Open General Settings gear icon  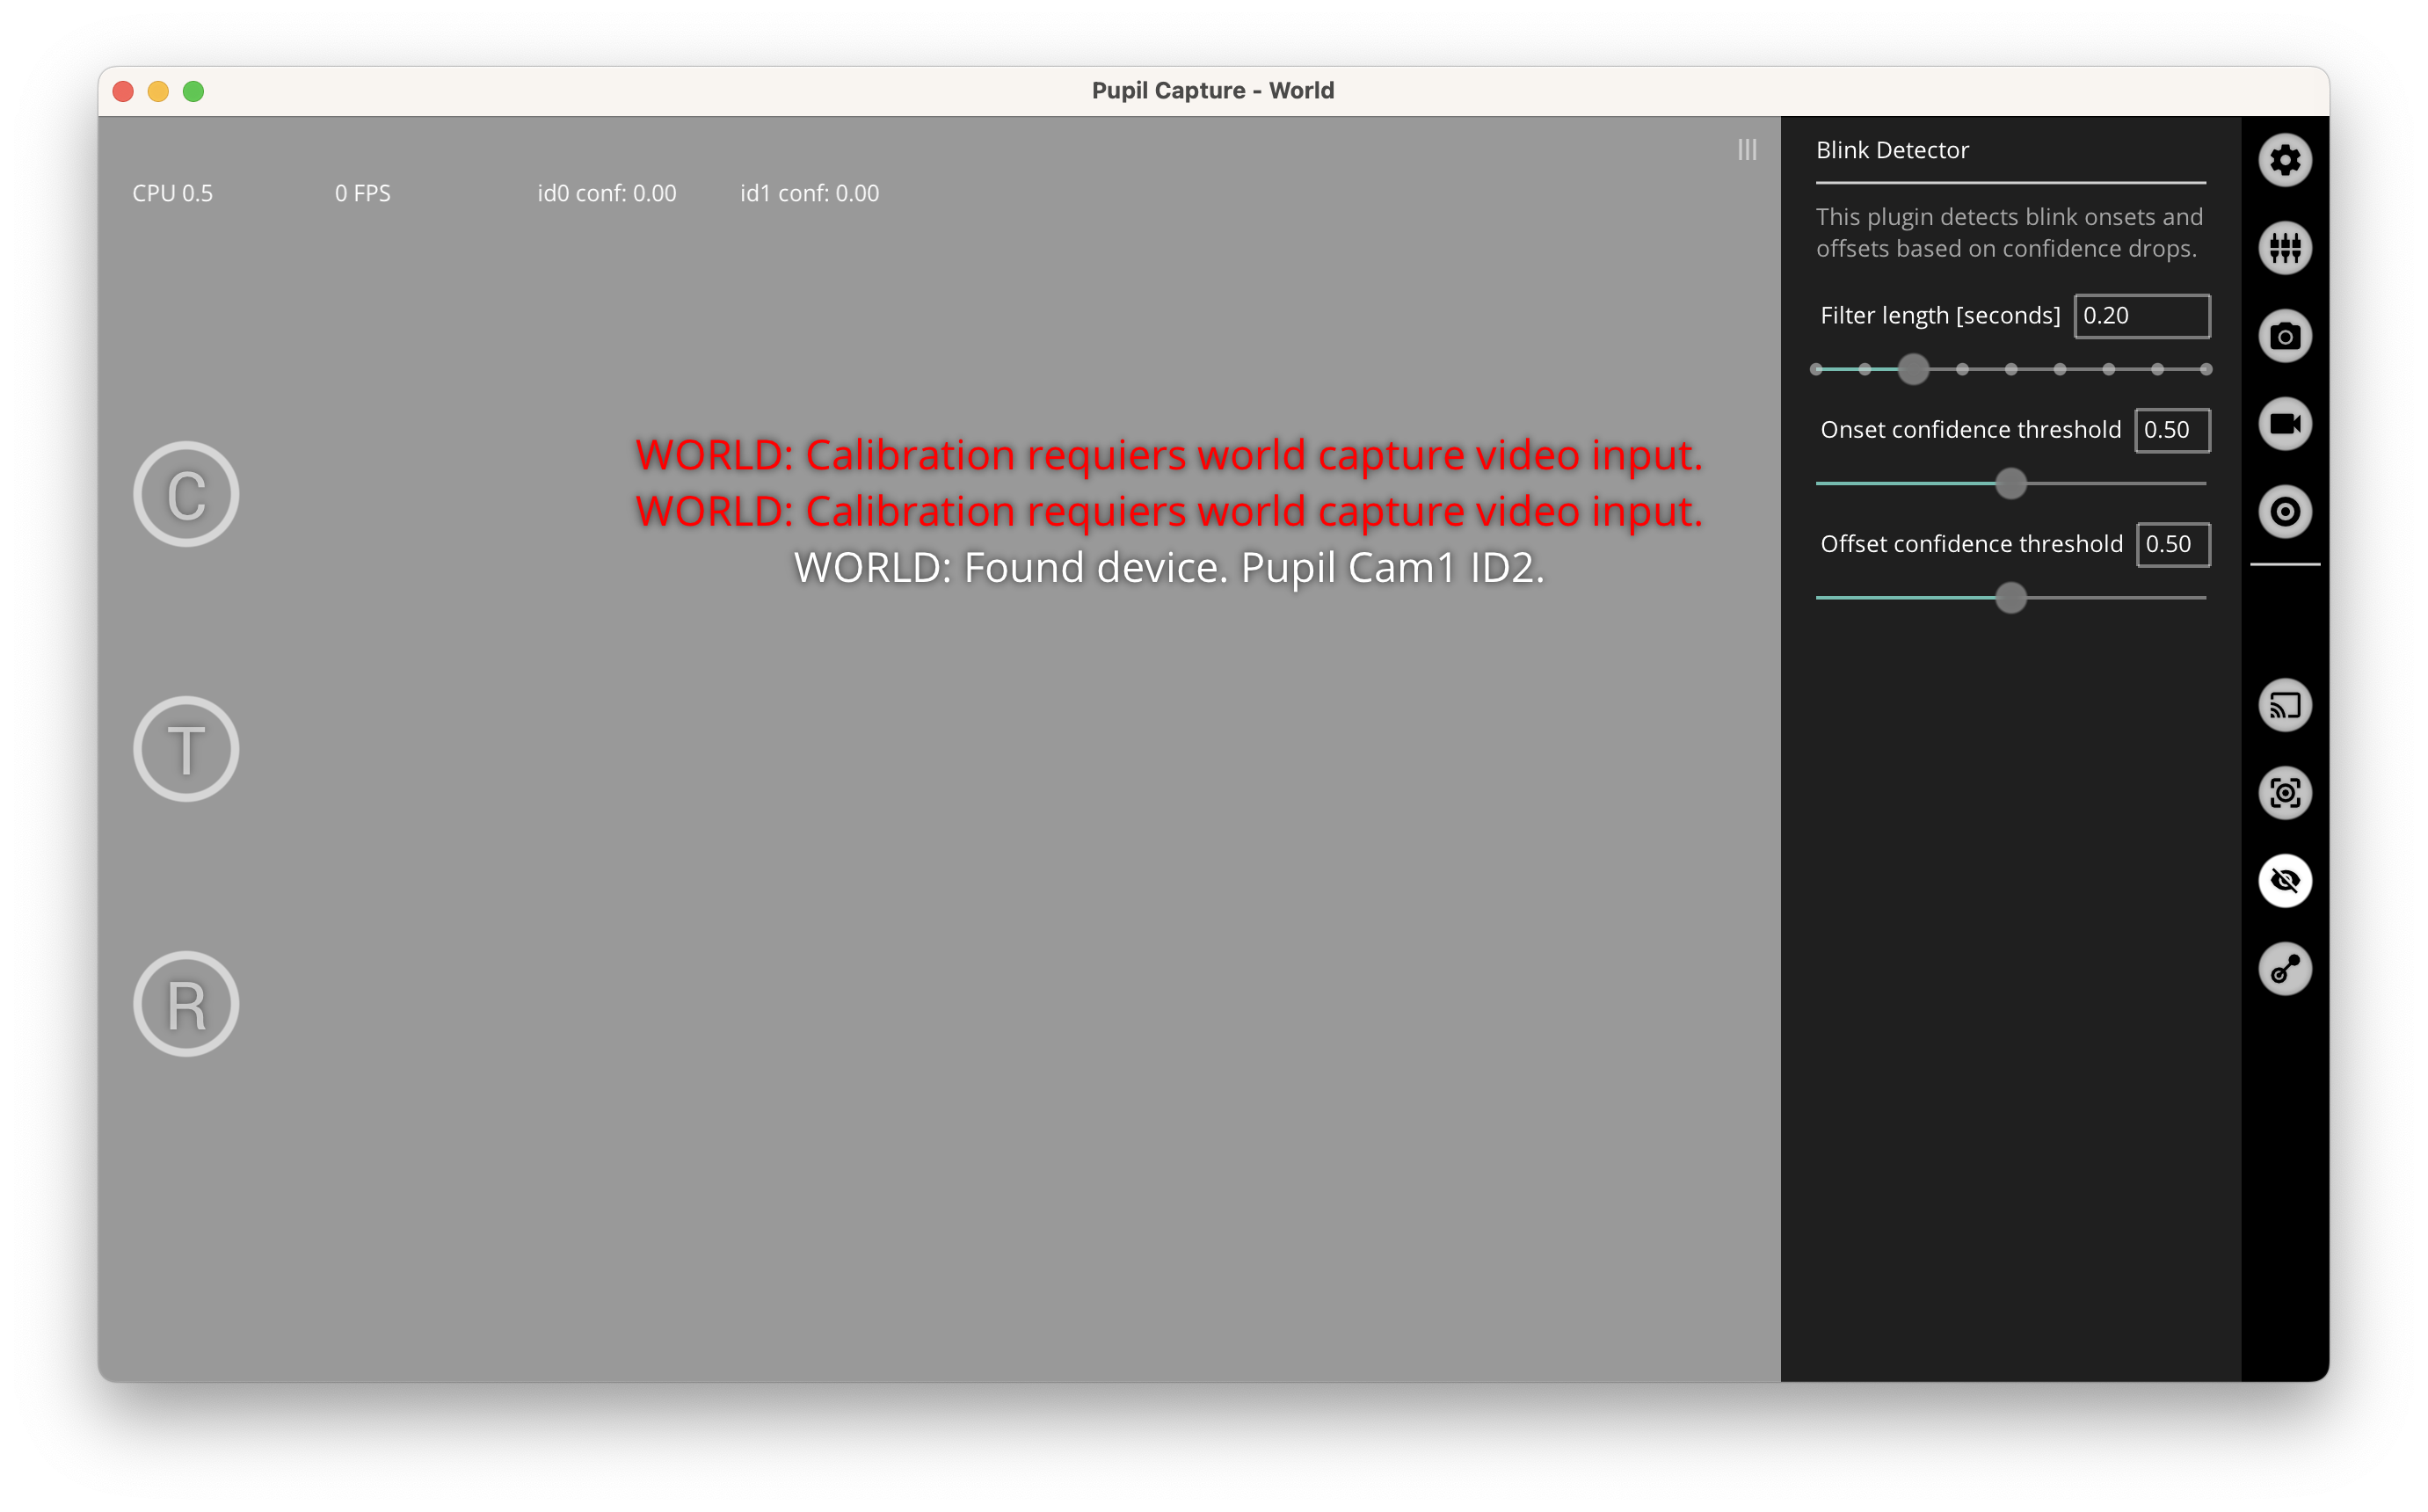[x=2284, y=160]
